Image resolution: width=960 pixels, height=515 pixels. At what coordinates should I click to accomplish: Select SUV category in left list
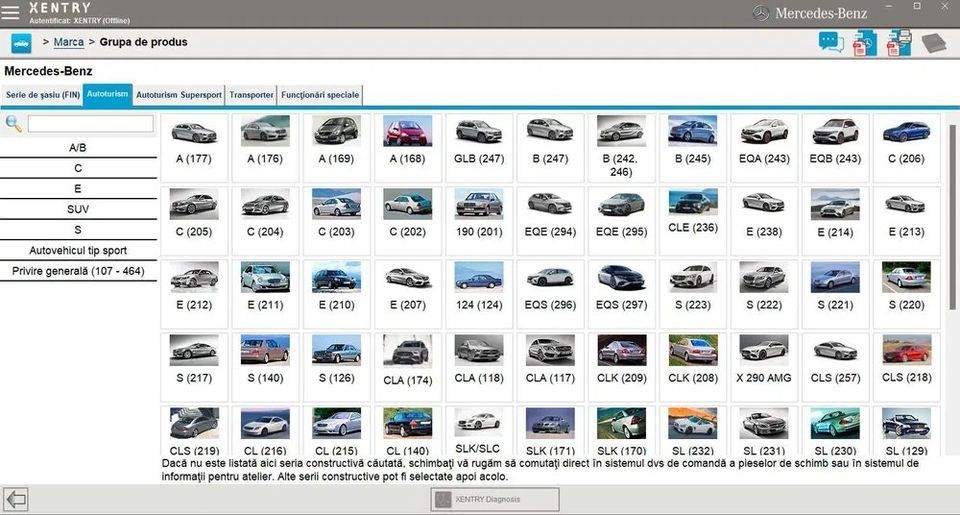78,209
